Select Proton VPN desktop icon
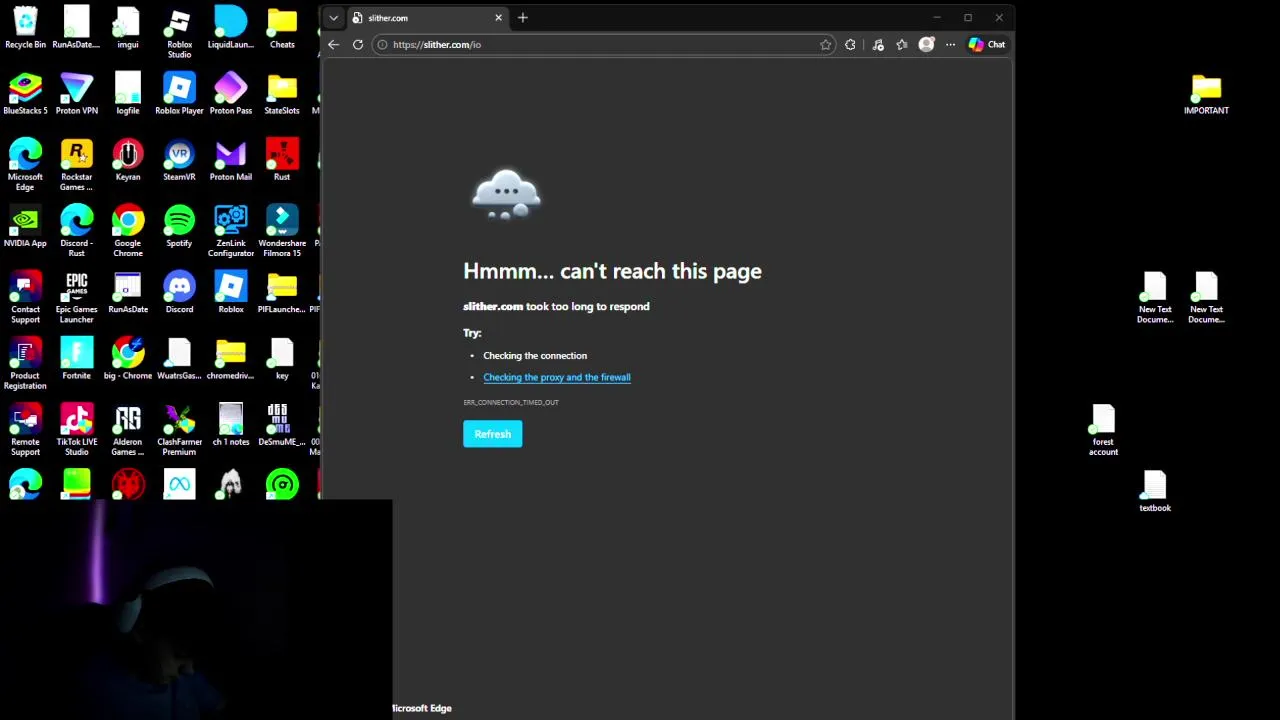 [76, 94]
